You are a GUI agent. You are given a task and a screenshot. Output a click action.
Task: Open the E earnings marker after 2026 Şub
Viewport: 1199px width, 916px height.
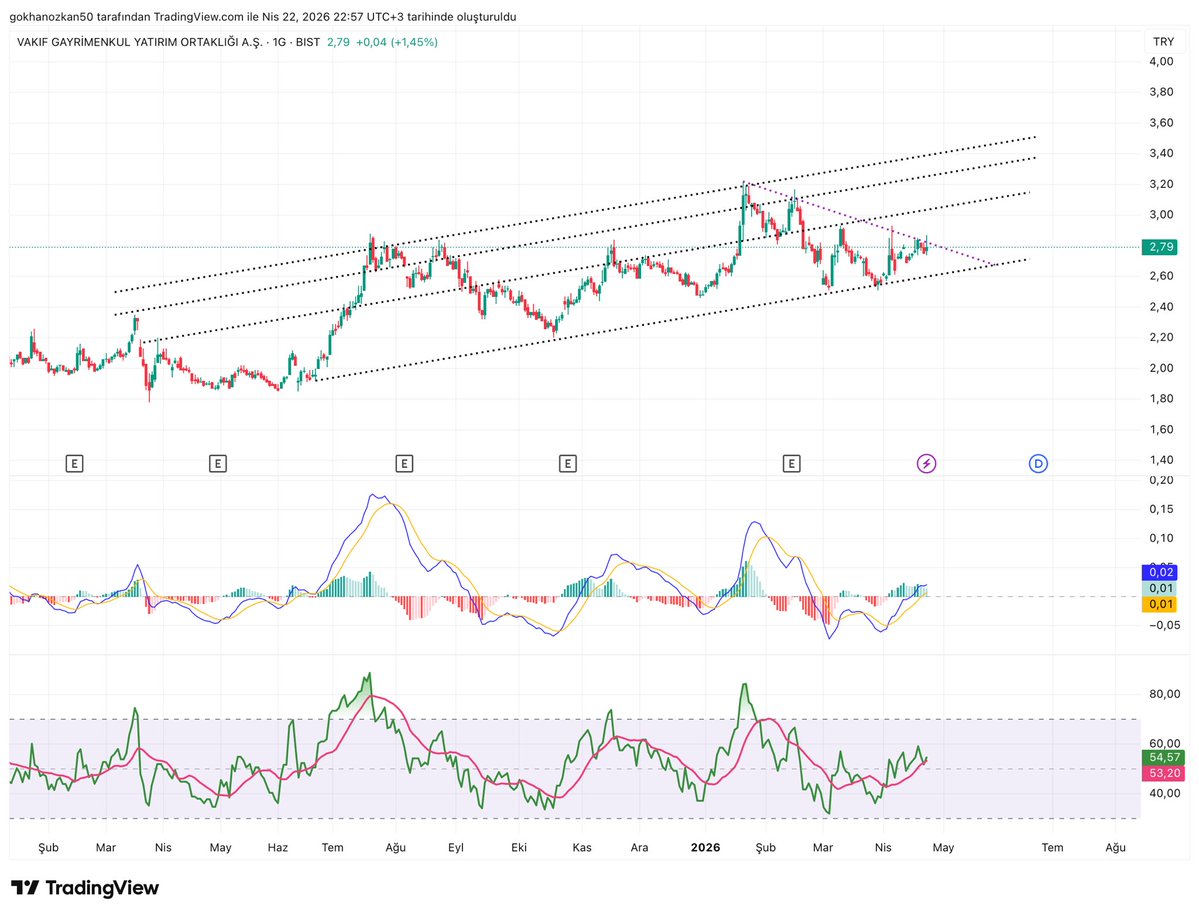[791, 463]
